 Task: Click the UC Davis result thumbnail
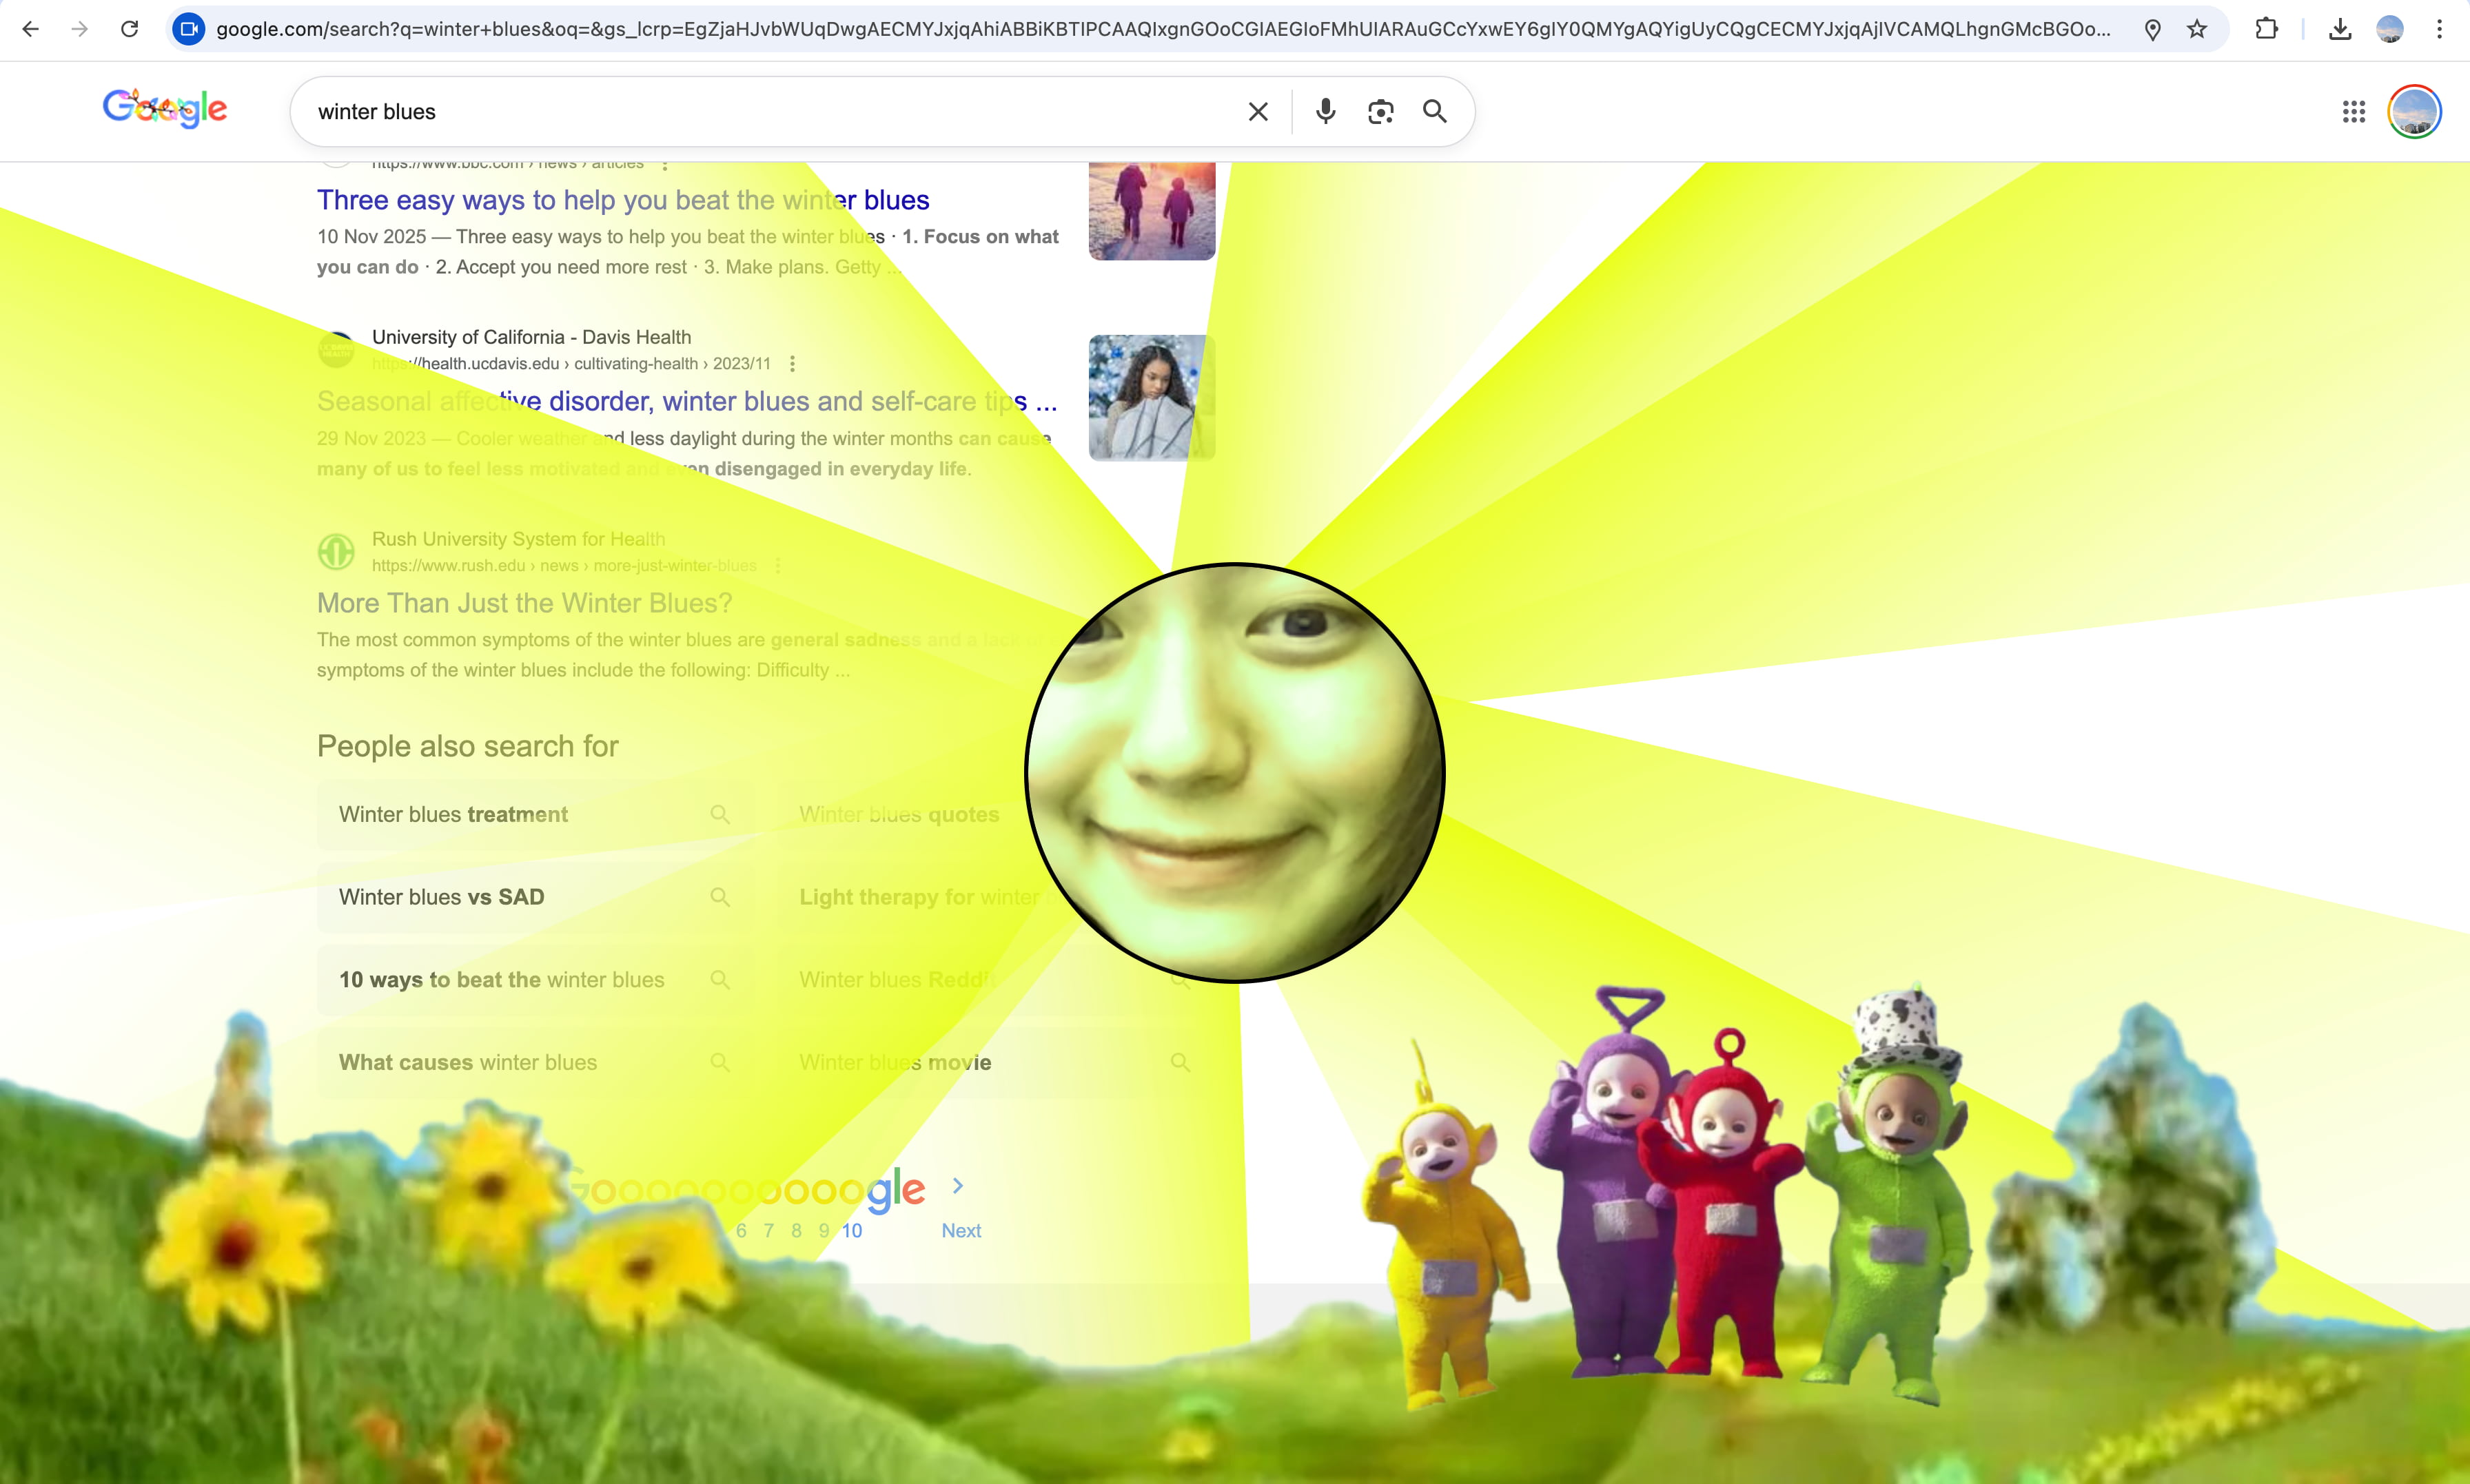pos(1151,398)
